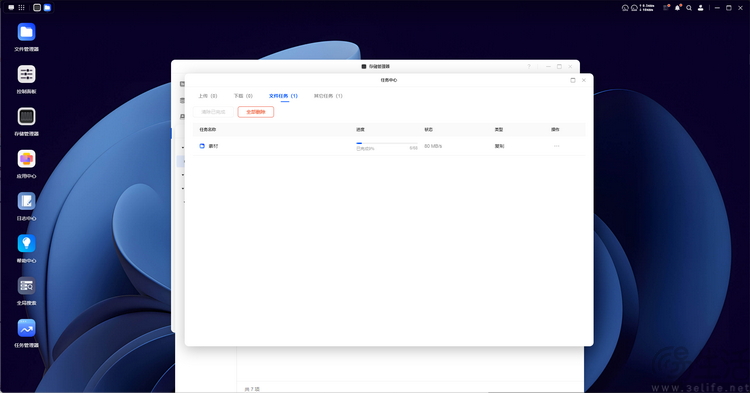Launch 应用中心 from the desktop
The width and height of the screenshot is (750, 393).
pos(26,159)
